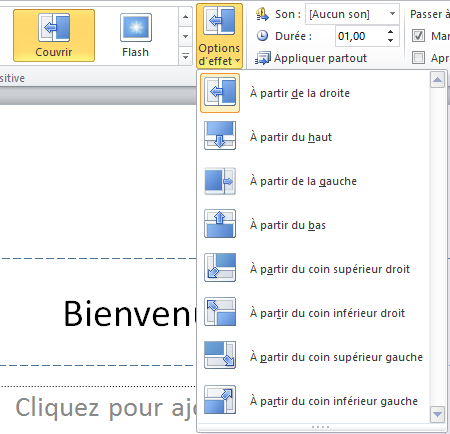
Task: Click the 'Cliquez pour aj' subtitle placeholder
Action: click(x=106, y=407)
